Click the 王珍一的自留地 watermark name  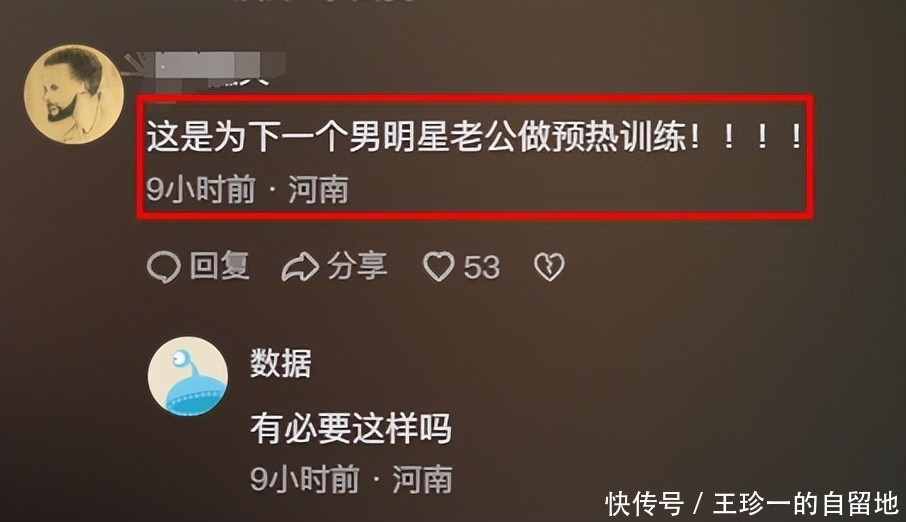[805, 504]
